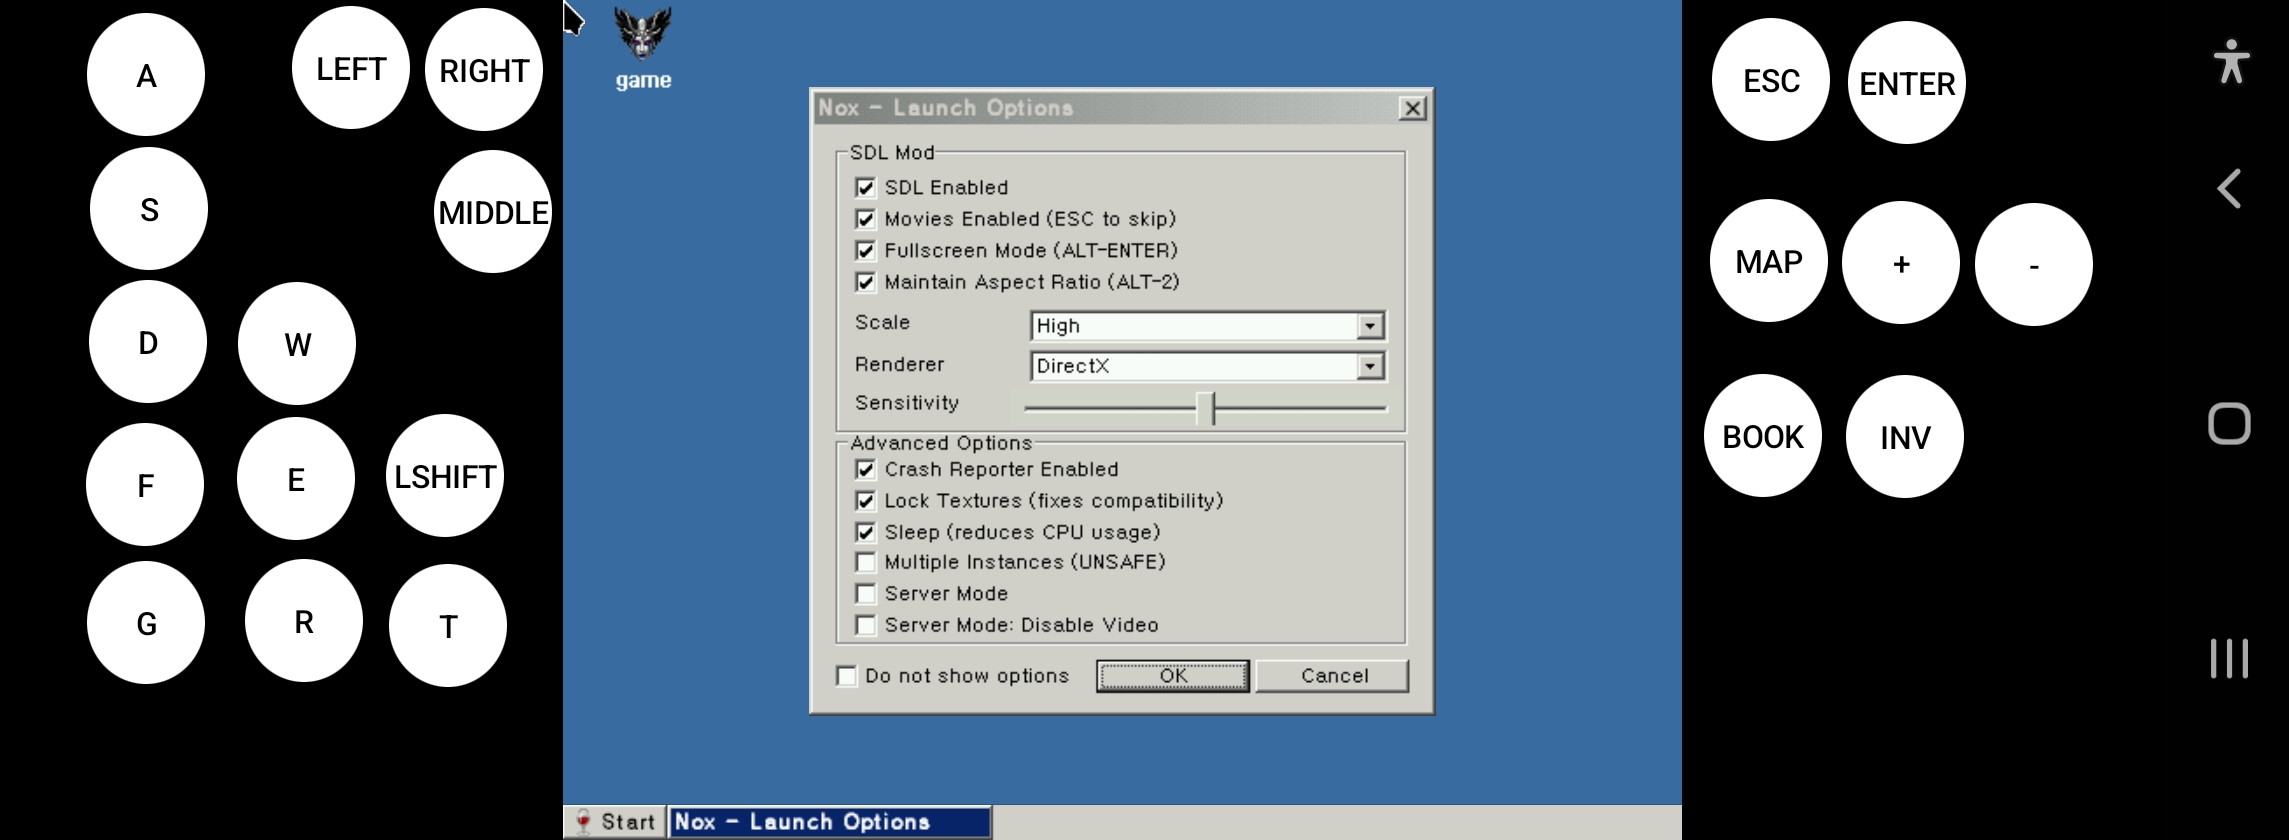Toggle Maintain Aspect Ratio checkbox
2289x840 pixels.
865,282
